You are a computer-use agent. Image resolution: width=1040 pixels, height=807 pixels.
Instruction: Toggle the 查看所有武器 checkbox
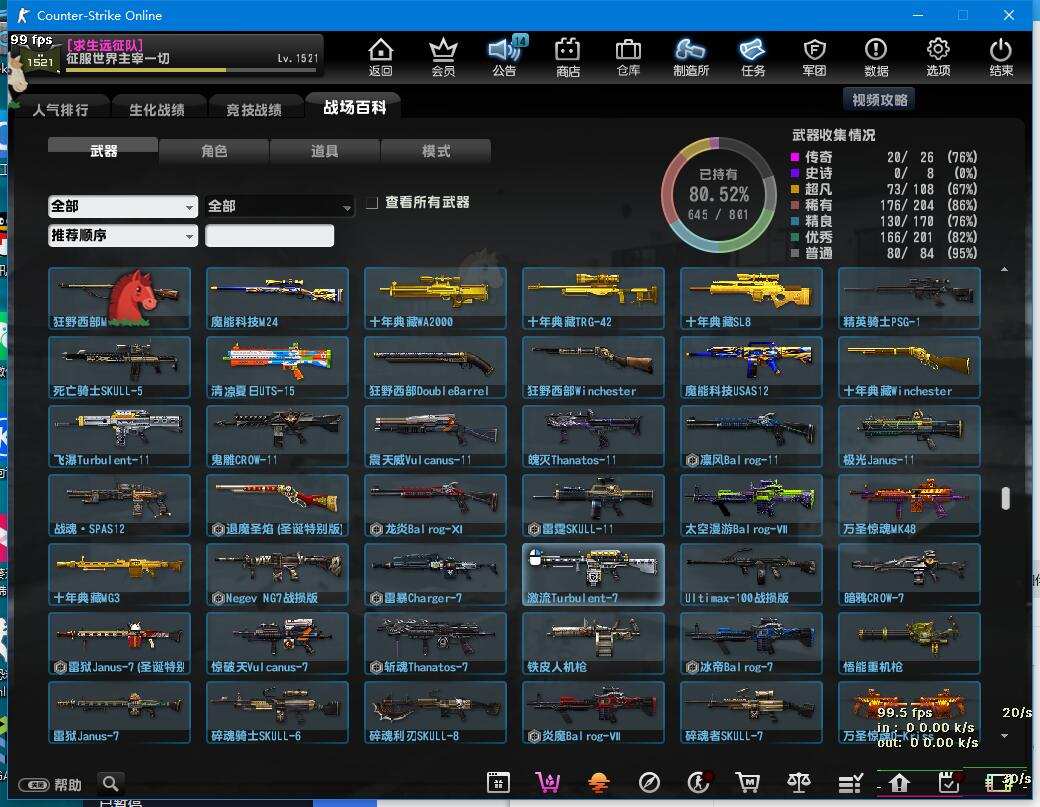pyautogui.click(x=372, y=202)
